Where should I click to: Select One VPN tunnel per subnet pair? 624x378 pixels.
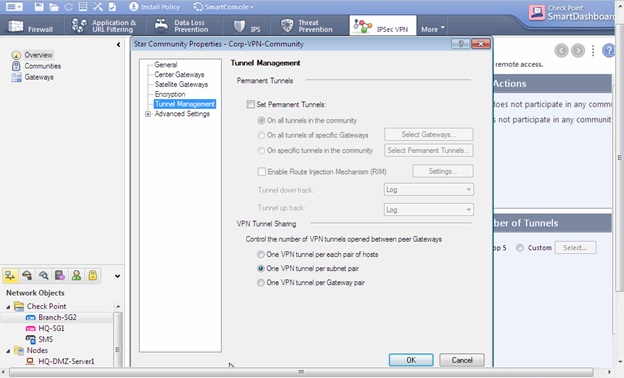coord(261,269)
